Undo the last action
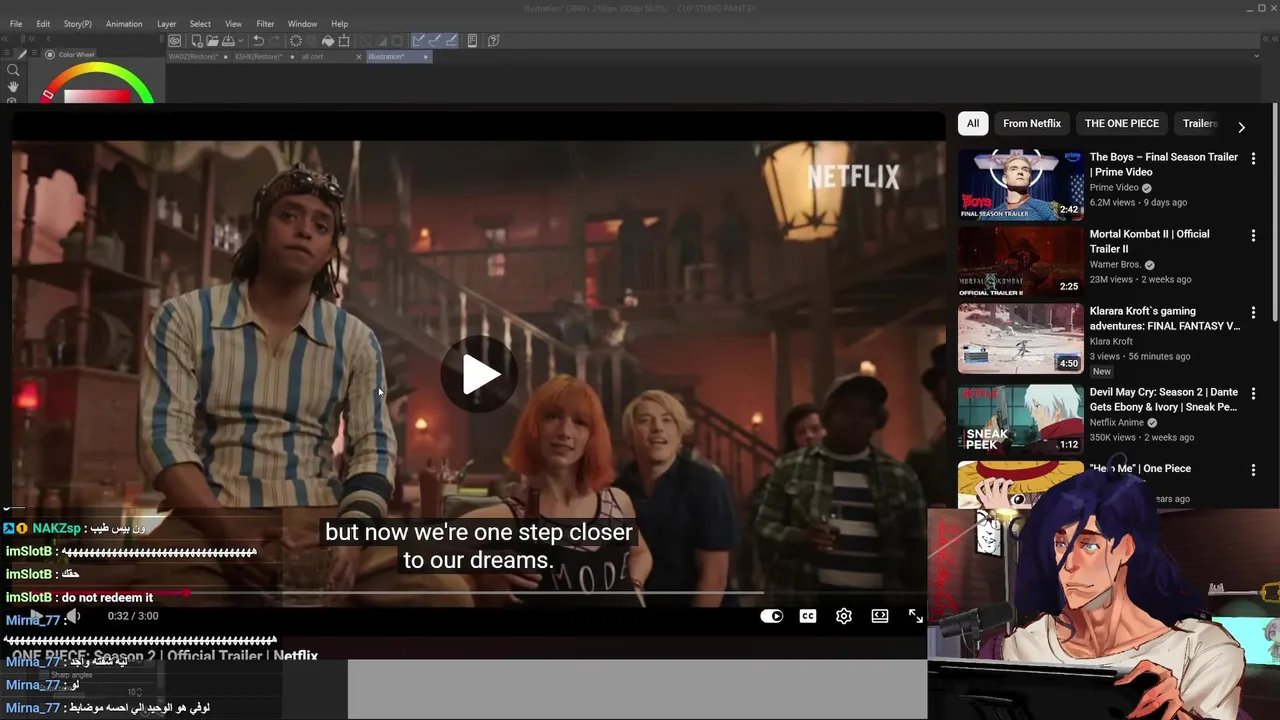 [258, 41]
